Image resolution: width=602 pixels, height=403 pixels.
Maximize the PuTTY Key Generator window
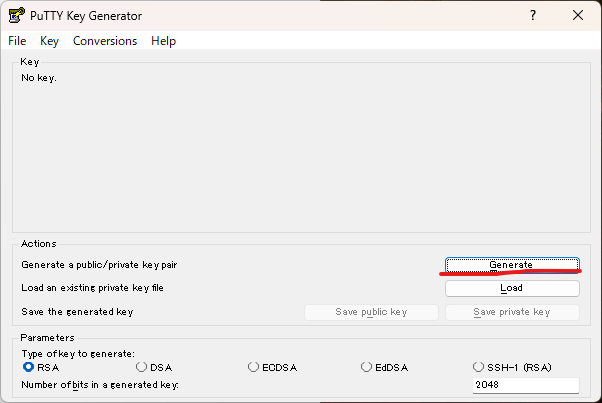(532, 15)
